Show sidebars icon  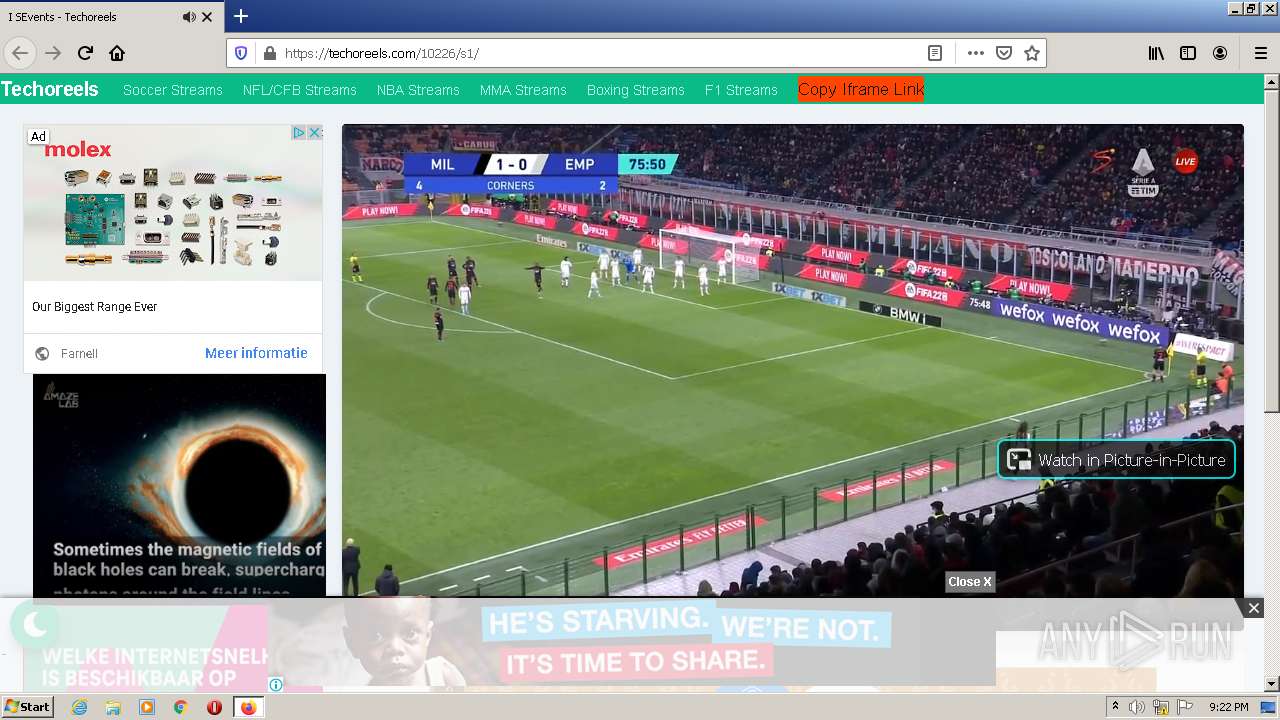click(x=1188, y=53)
